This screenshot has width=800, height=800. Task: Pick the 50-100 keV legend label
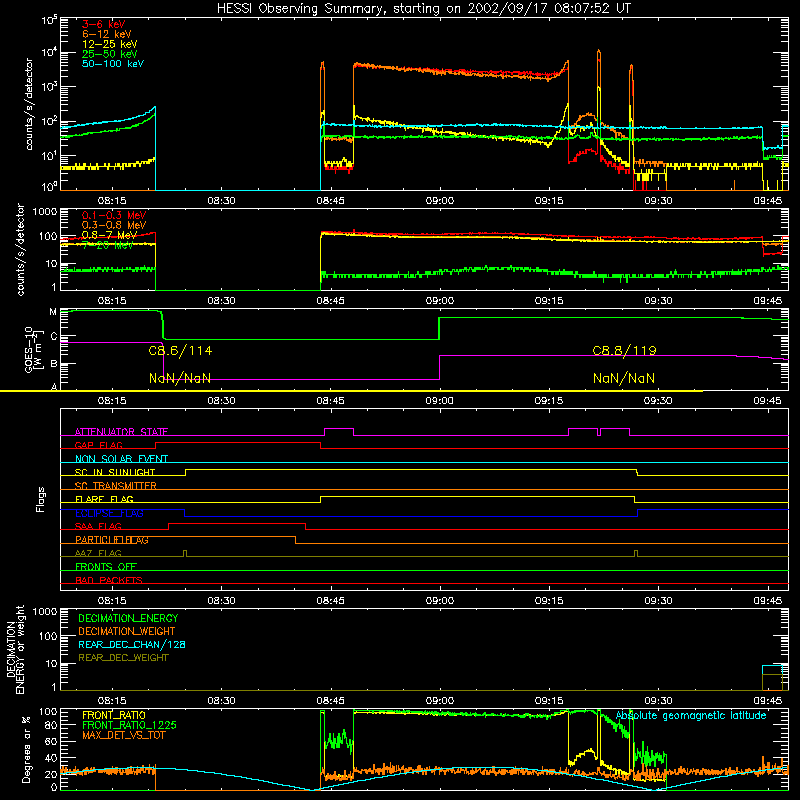click(113, 64)
